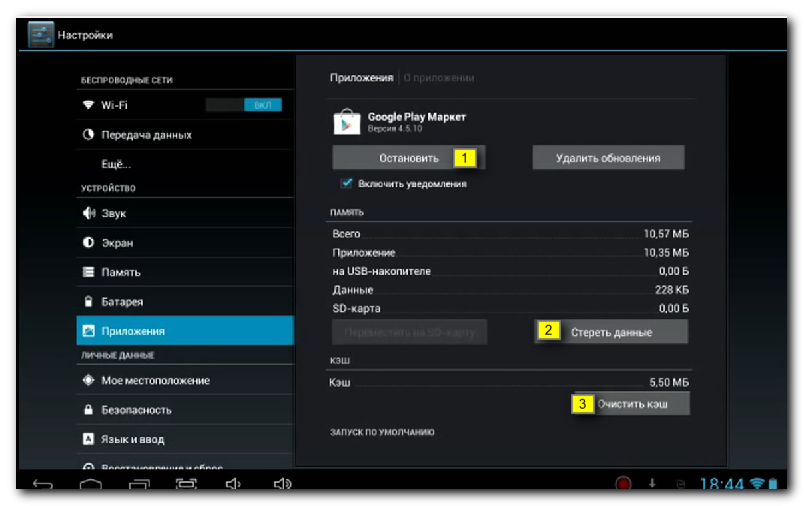Go back via Приложения breadcrumb tab

coord(361,77)
